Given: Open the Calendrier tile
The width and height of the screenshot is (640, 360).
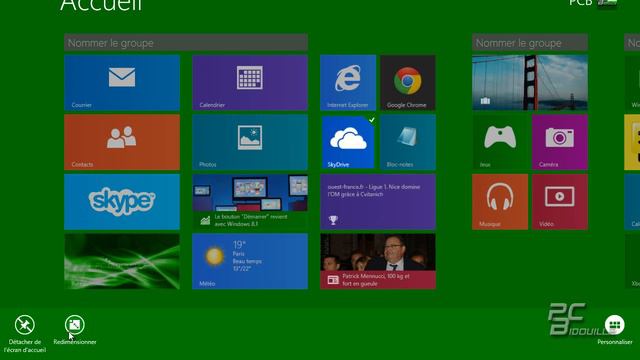Looking at the screenshot, I should pos(250,83).
